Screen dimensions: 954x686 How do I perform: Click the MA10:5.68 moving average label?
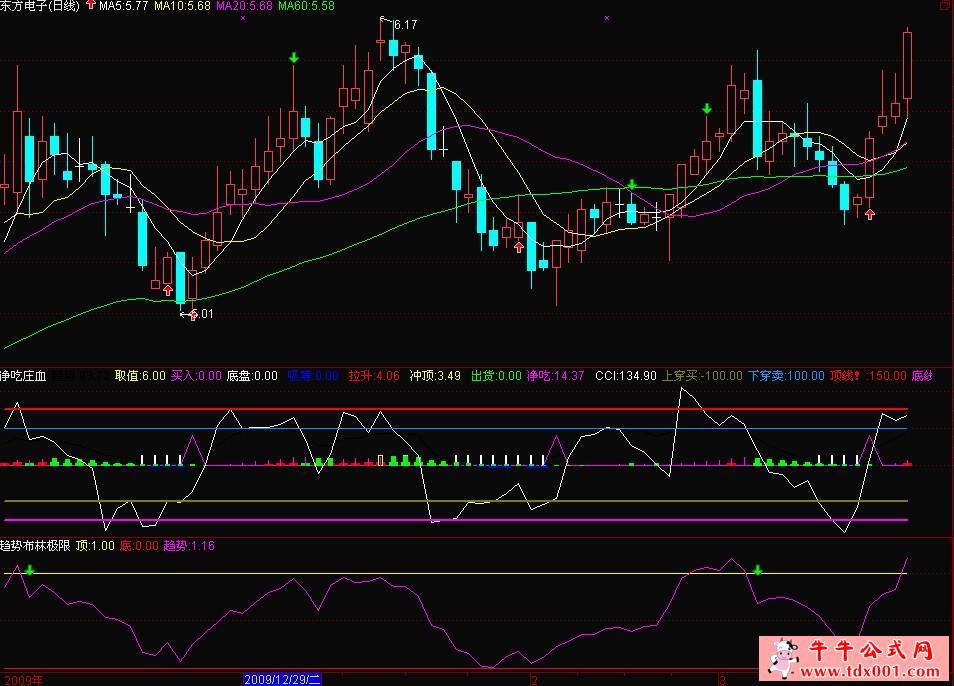(x=183, y=6)
